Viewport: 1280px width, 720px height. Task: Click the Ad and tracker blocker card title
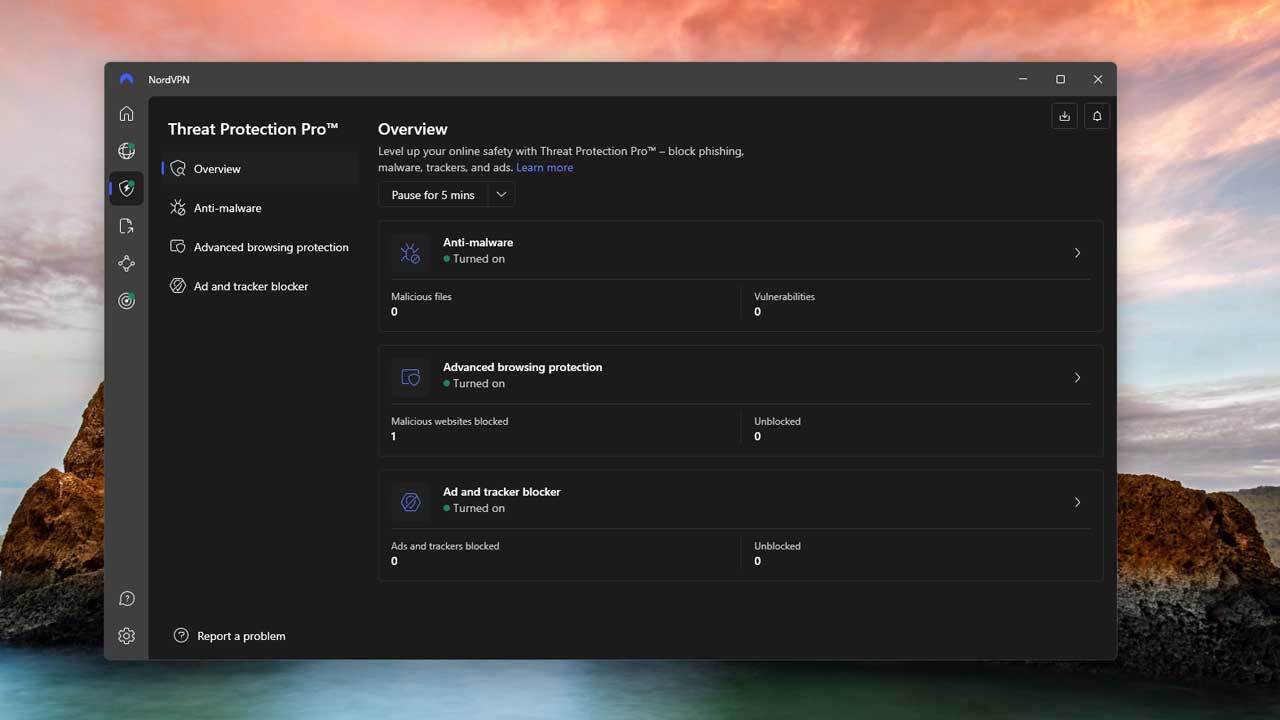[x=502, y=492]
